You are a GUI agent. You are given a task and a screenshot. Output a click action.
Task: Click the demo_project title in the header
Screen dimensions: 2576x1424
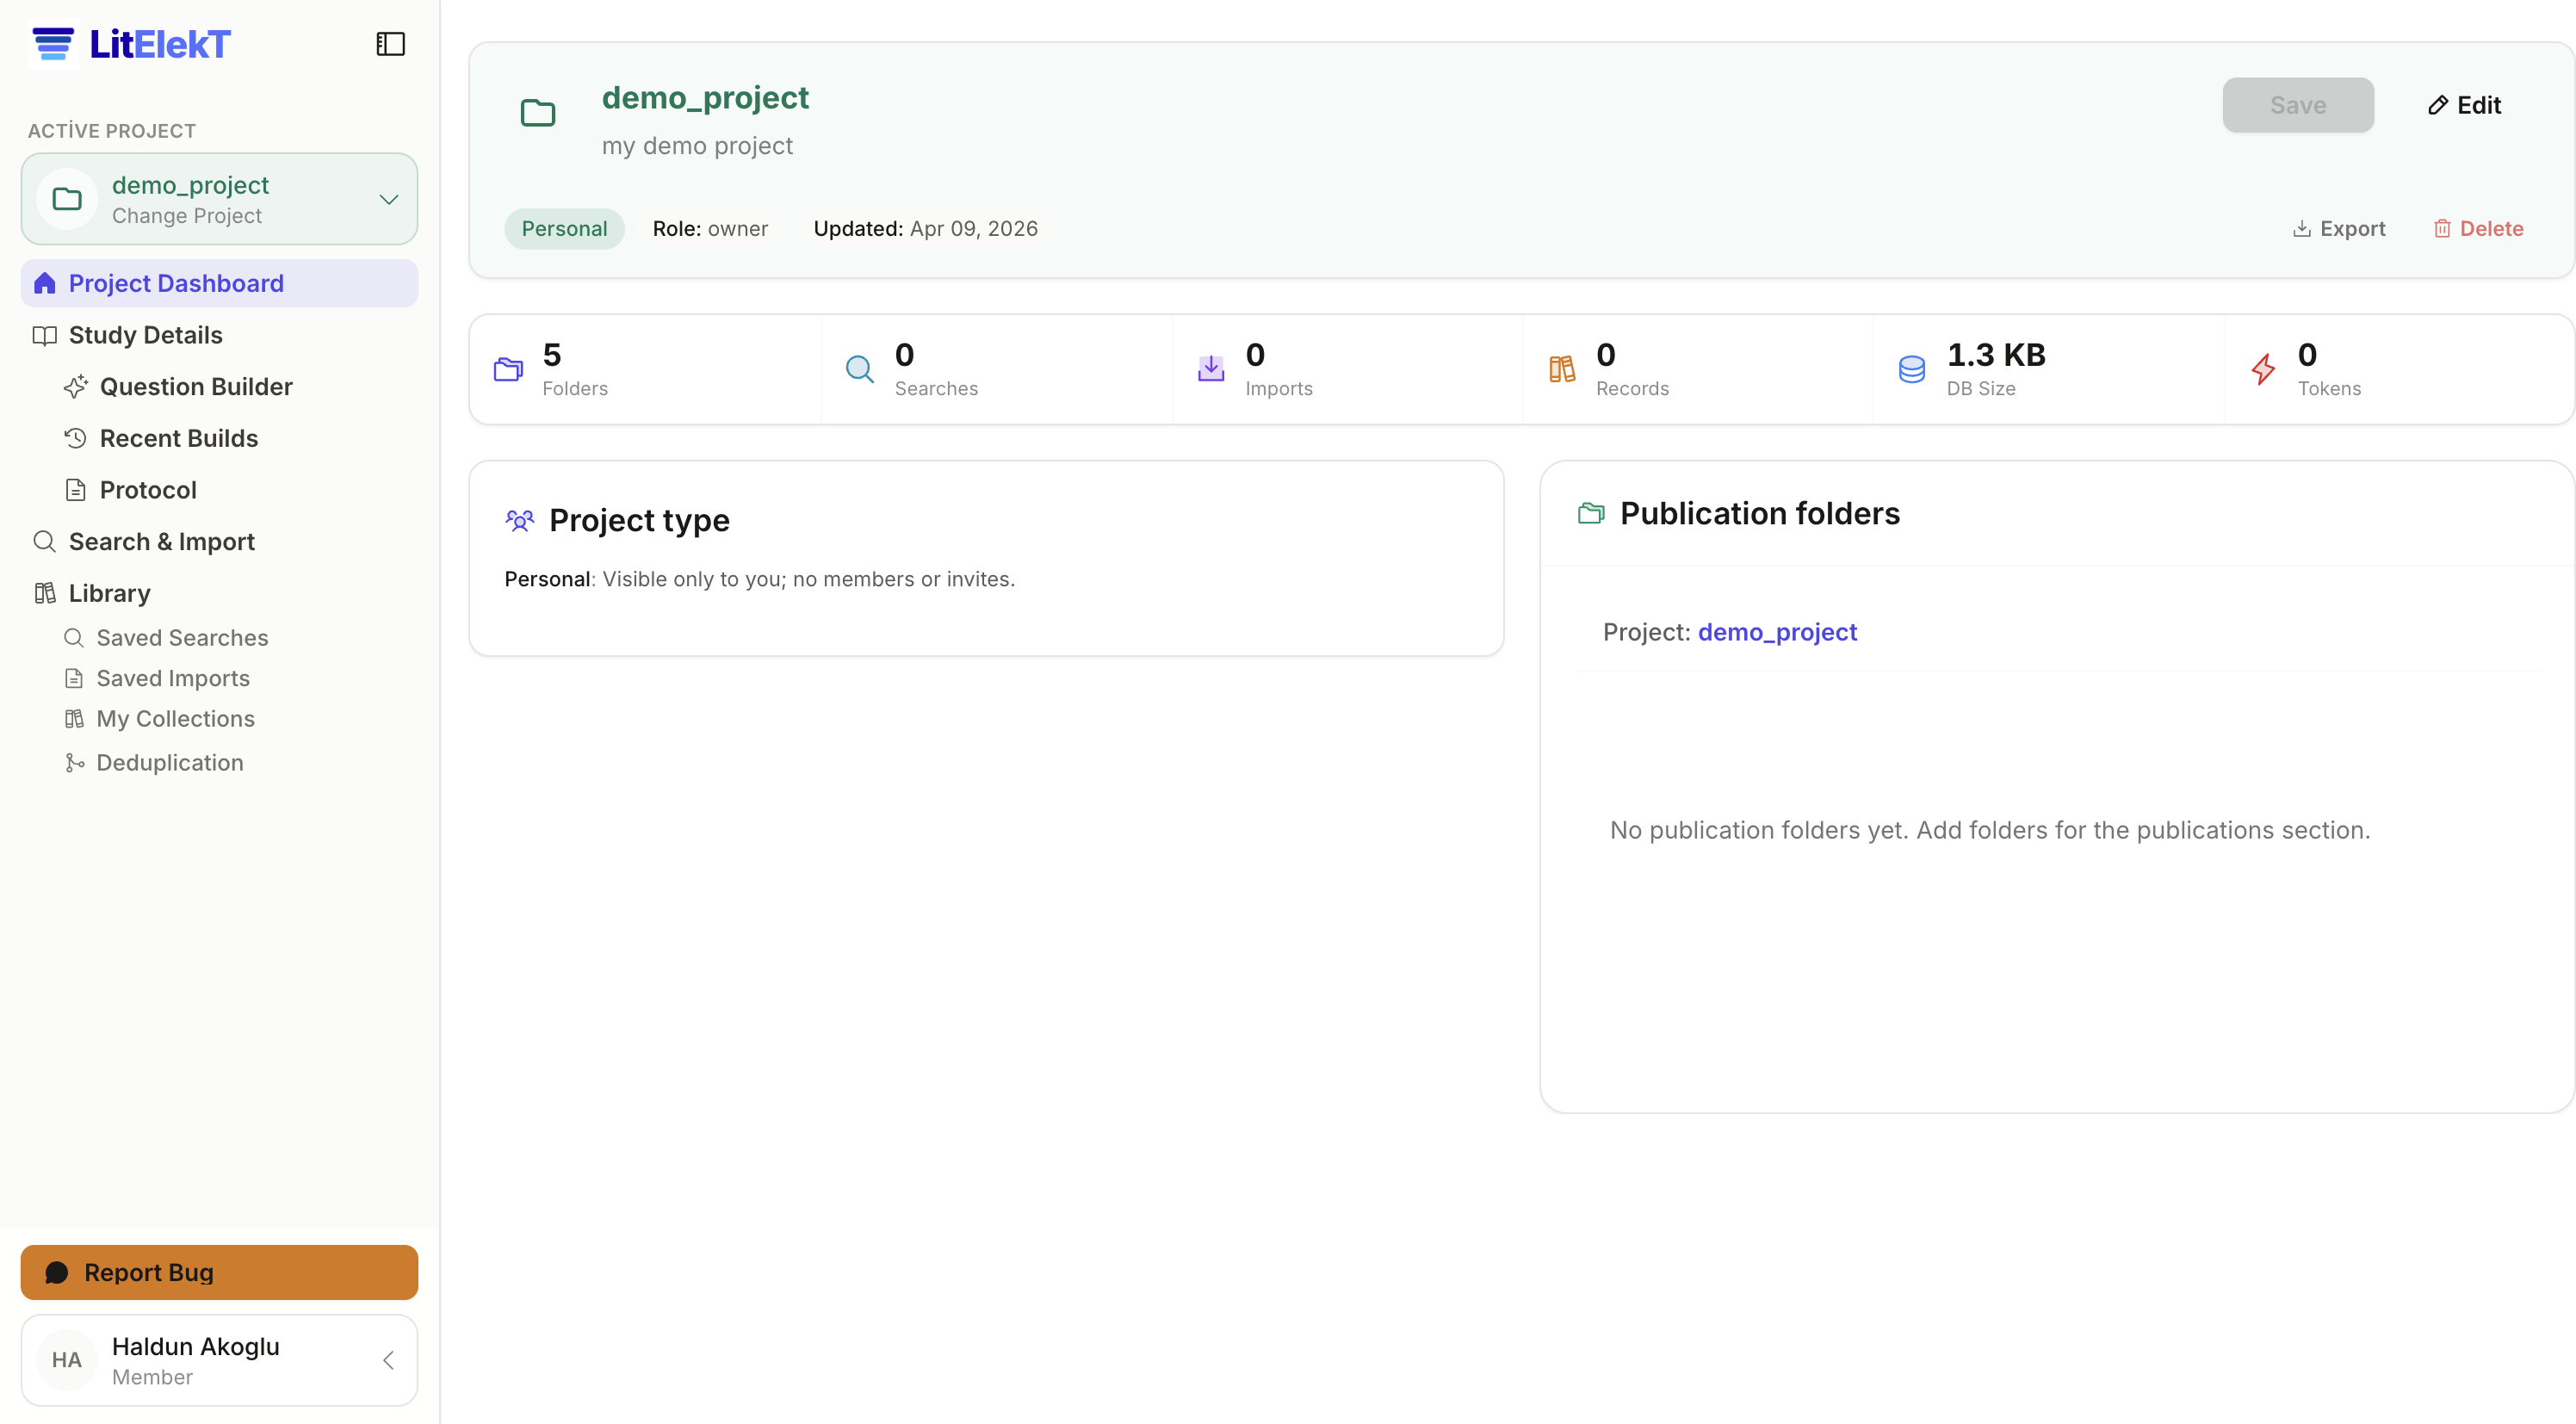click(705, 97)
